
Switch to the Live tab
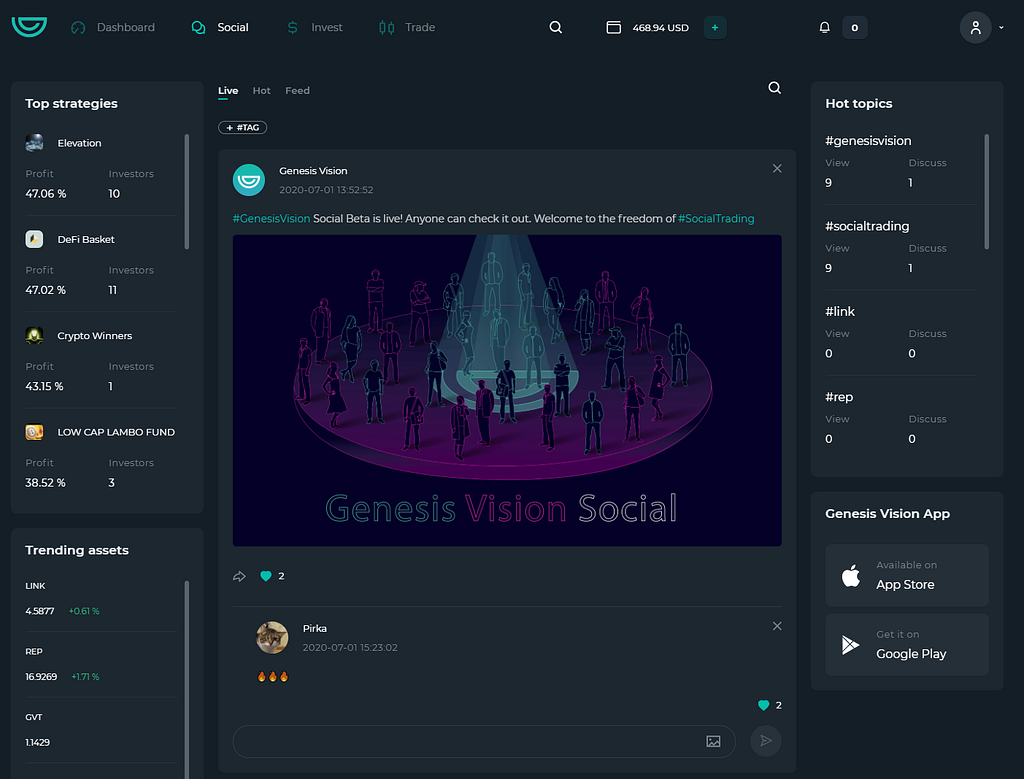[x=228, y=91]
